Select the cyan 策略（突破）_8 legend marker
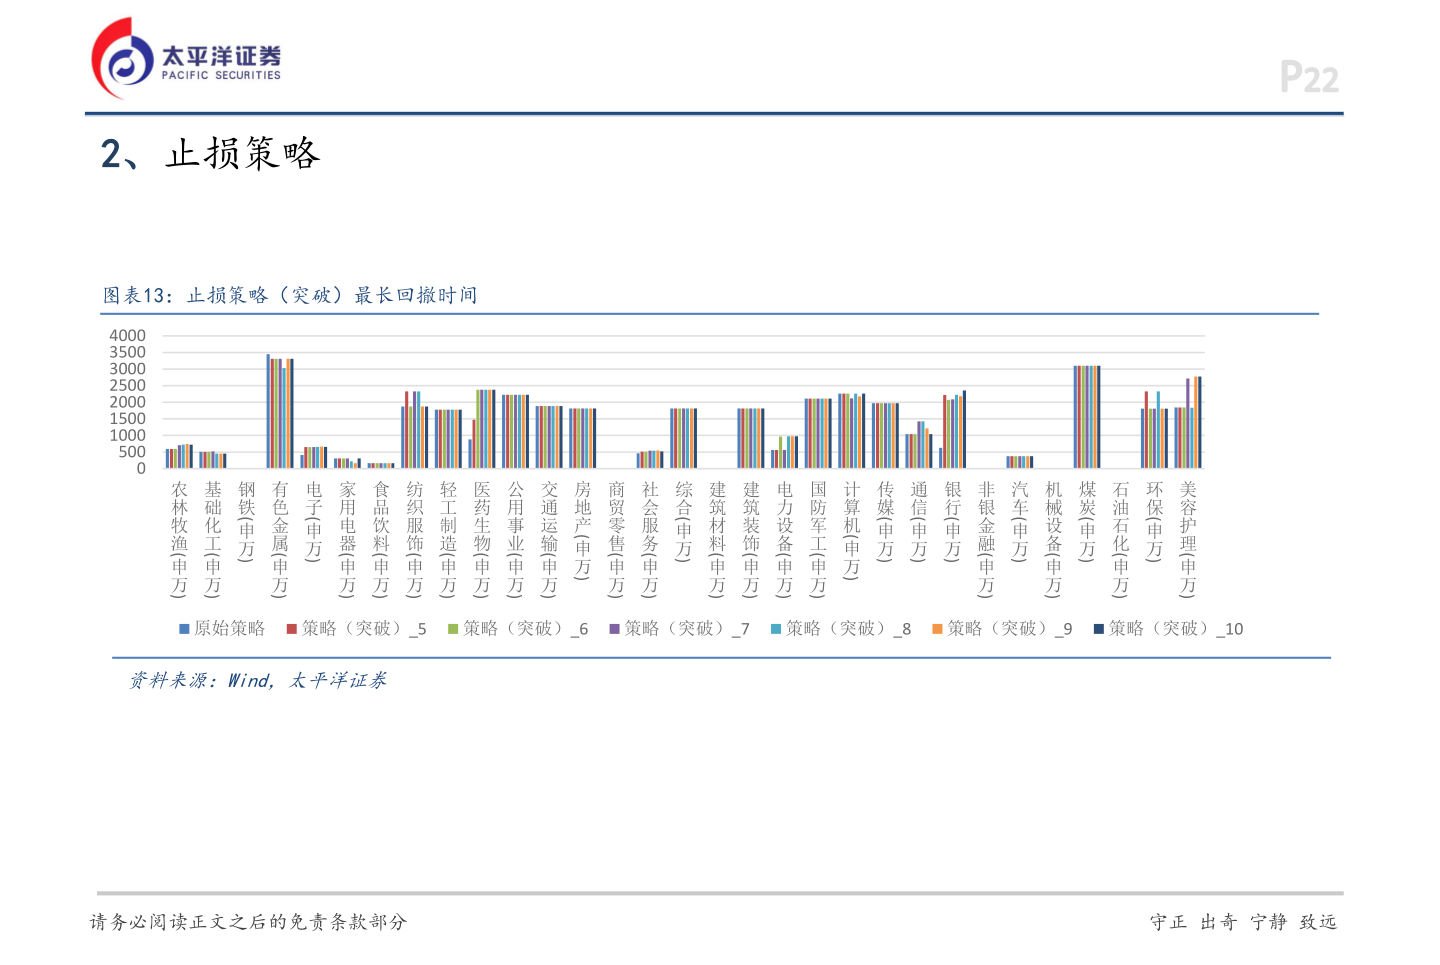1440x965 pixels. tap(776, 629)
